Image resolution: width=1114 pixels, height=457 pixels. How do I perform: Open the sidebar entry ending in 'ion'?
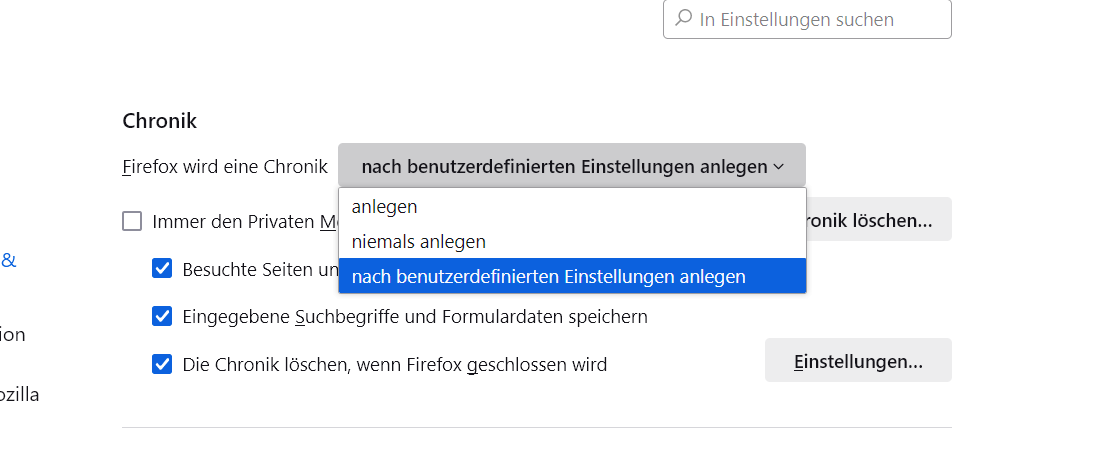click(13, 334)
